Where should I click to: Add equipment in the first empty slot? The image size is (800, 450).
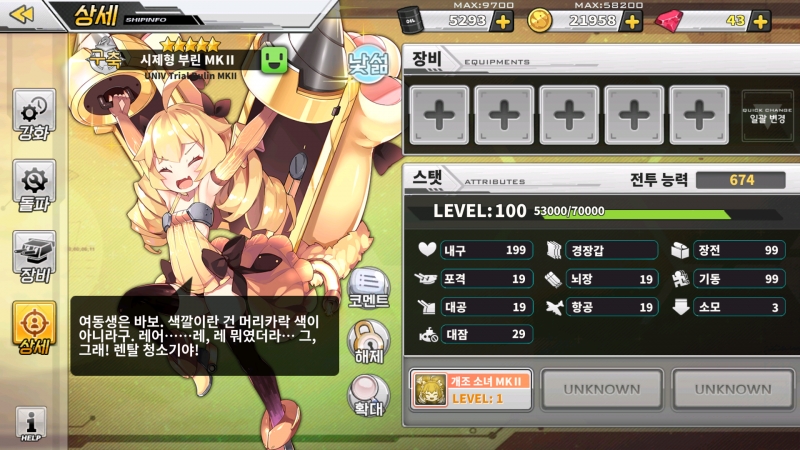439,115
